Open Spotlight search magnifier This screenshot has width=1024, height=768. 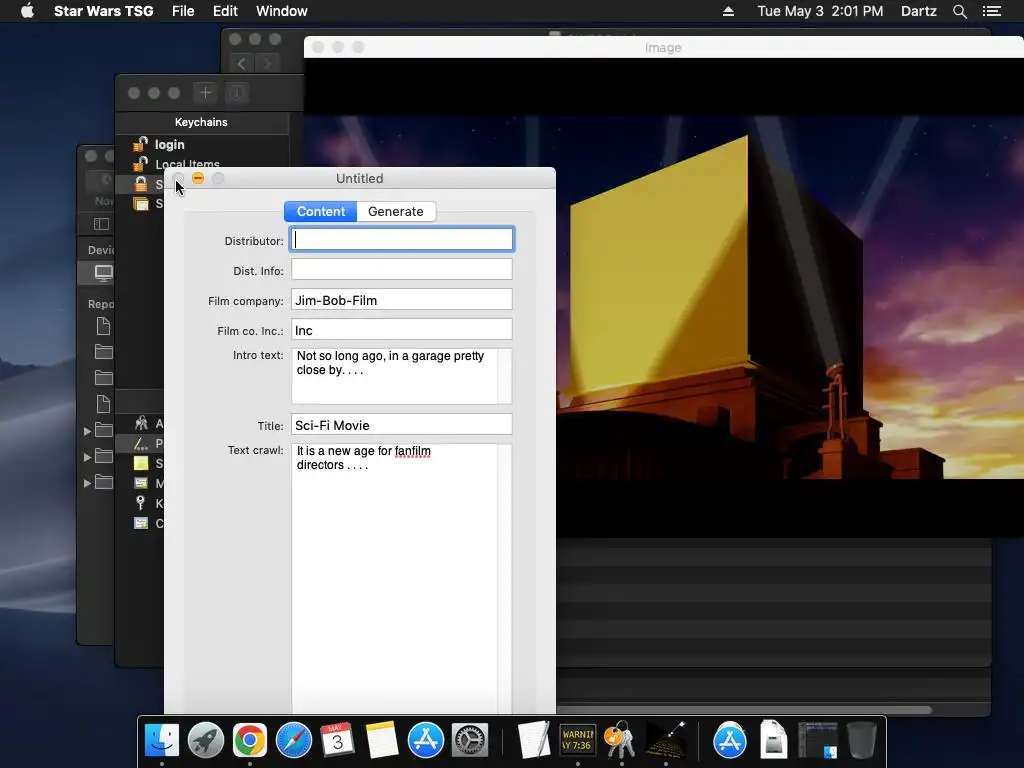point(959,11)
